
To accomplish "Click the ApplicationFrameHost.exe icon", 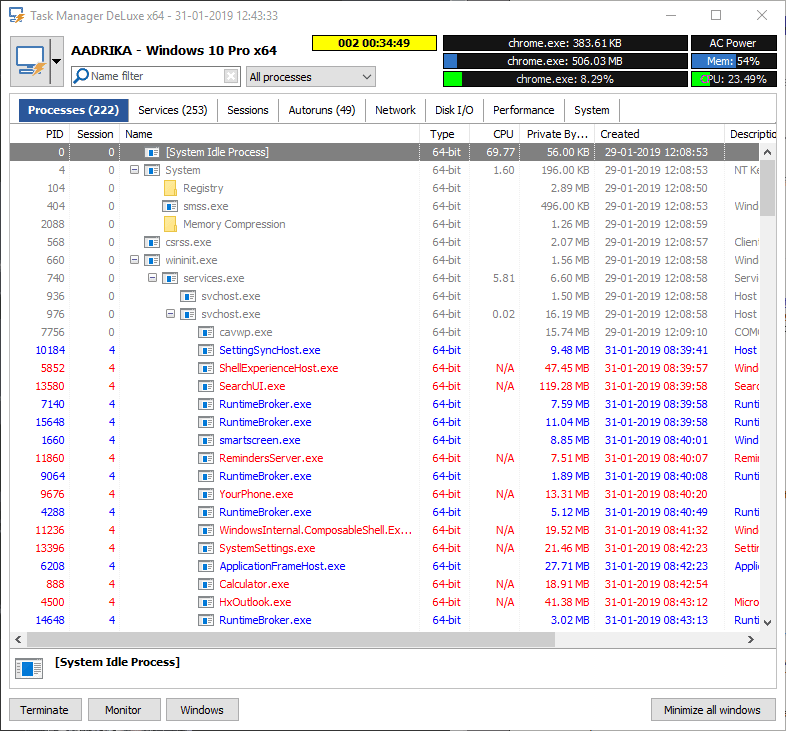I will pos(206,567).
